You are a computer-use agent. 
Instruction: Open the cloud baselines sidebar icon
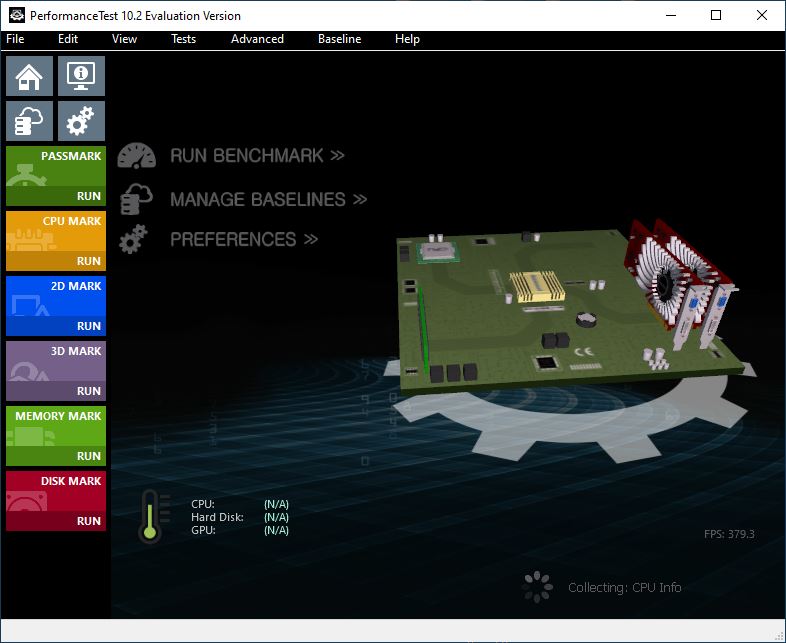(29, 121)
